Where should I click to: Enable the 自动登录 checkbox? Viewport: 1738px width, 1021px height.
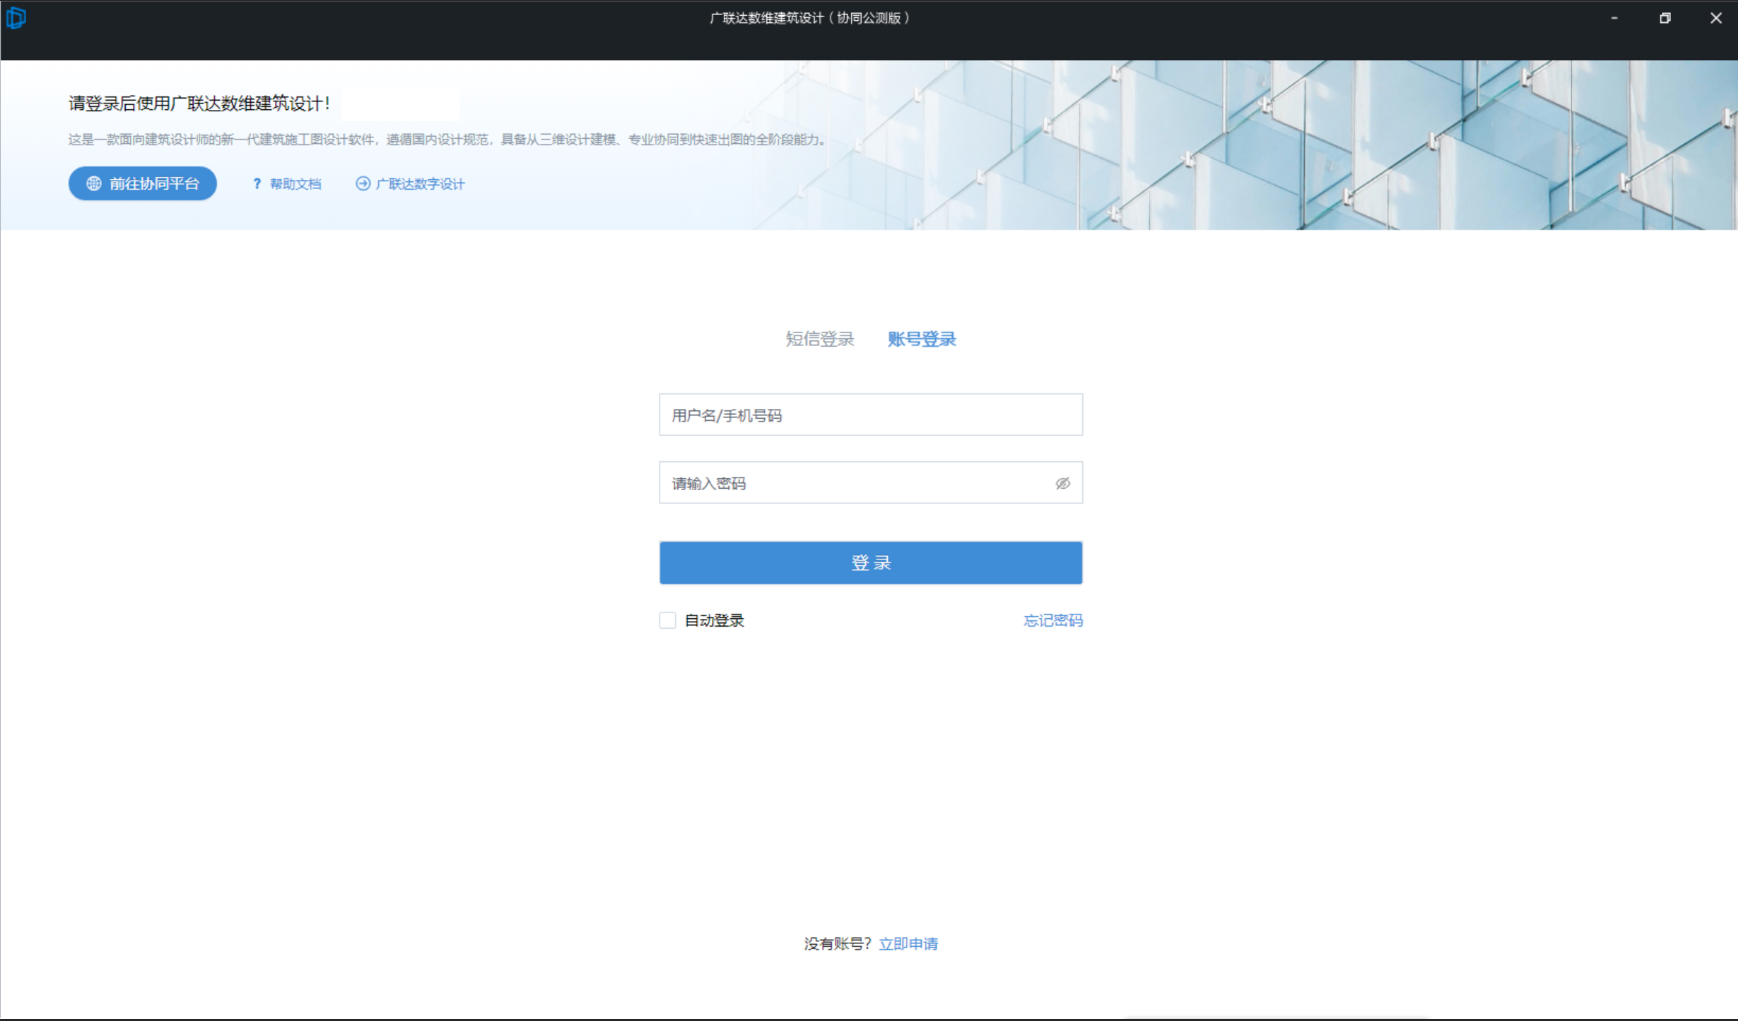(x=668, y=620)
